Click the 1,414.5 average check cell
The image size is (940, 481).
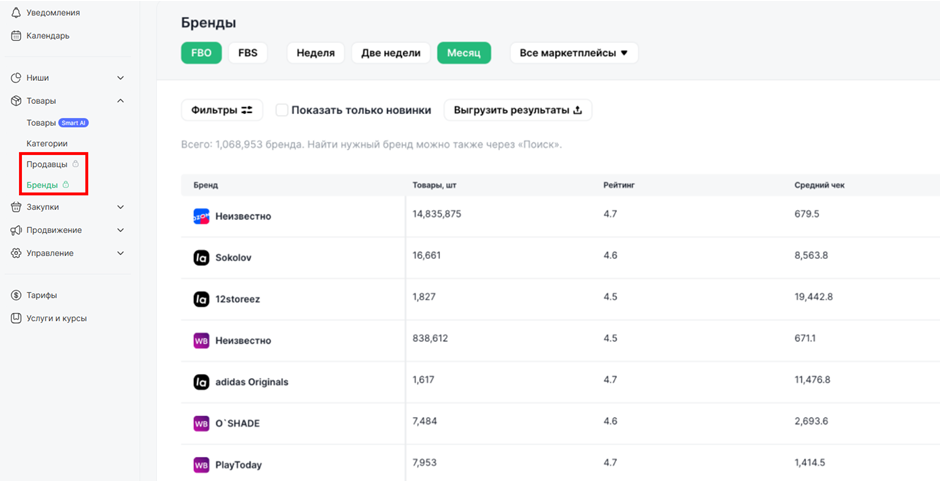(811, 462)
